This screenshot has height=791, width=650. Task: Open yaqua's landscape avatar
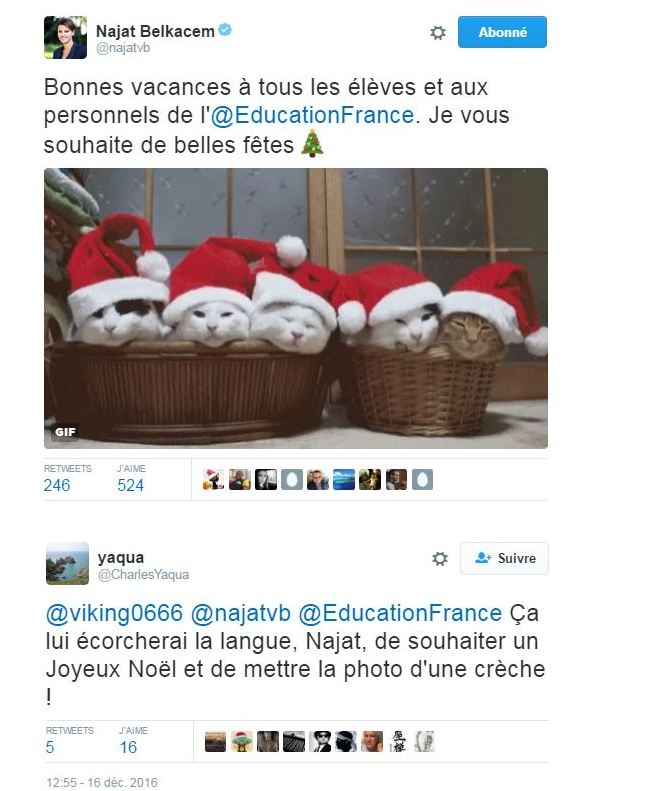tap(67, 563)
